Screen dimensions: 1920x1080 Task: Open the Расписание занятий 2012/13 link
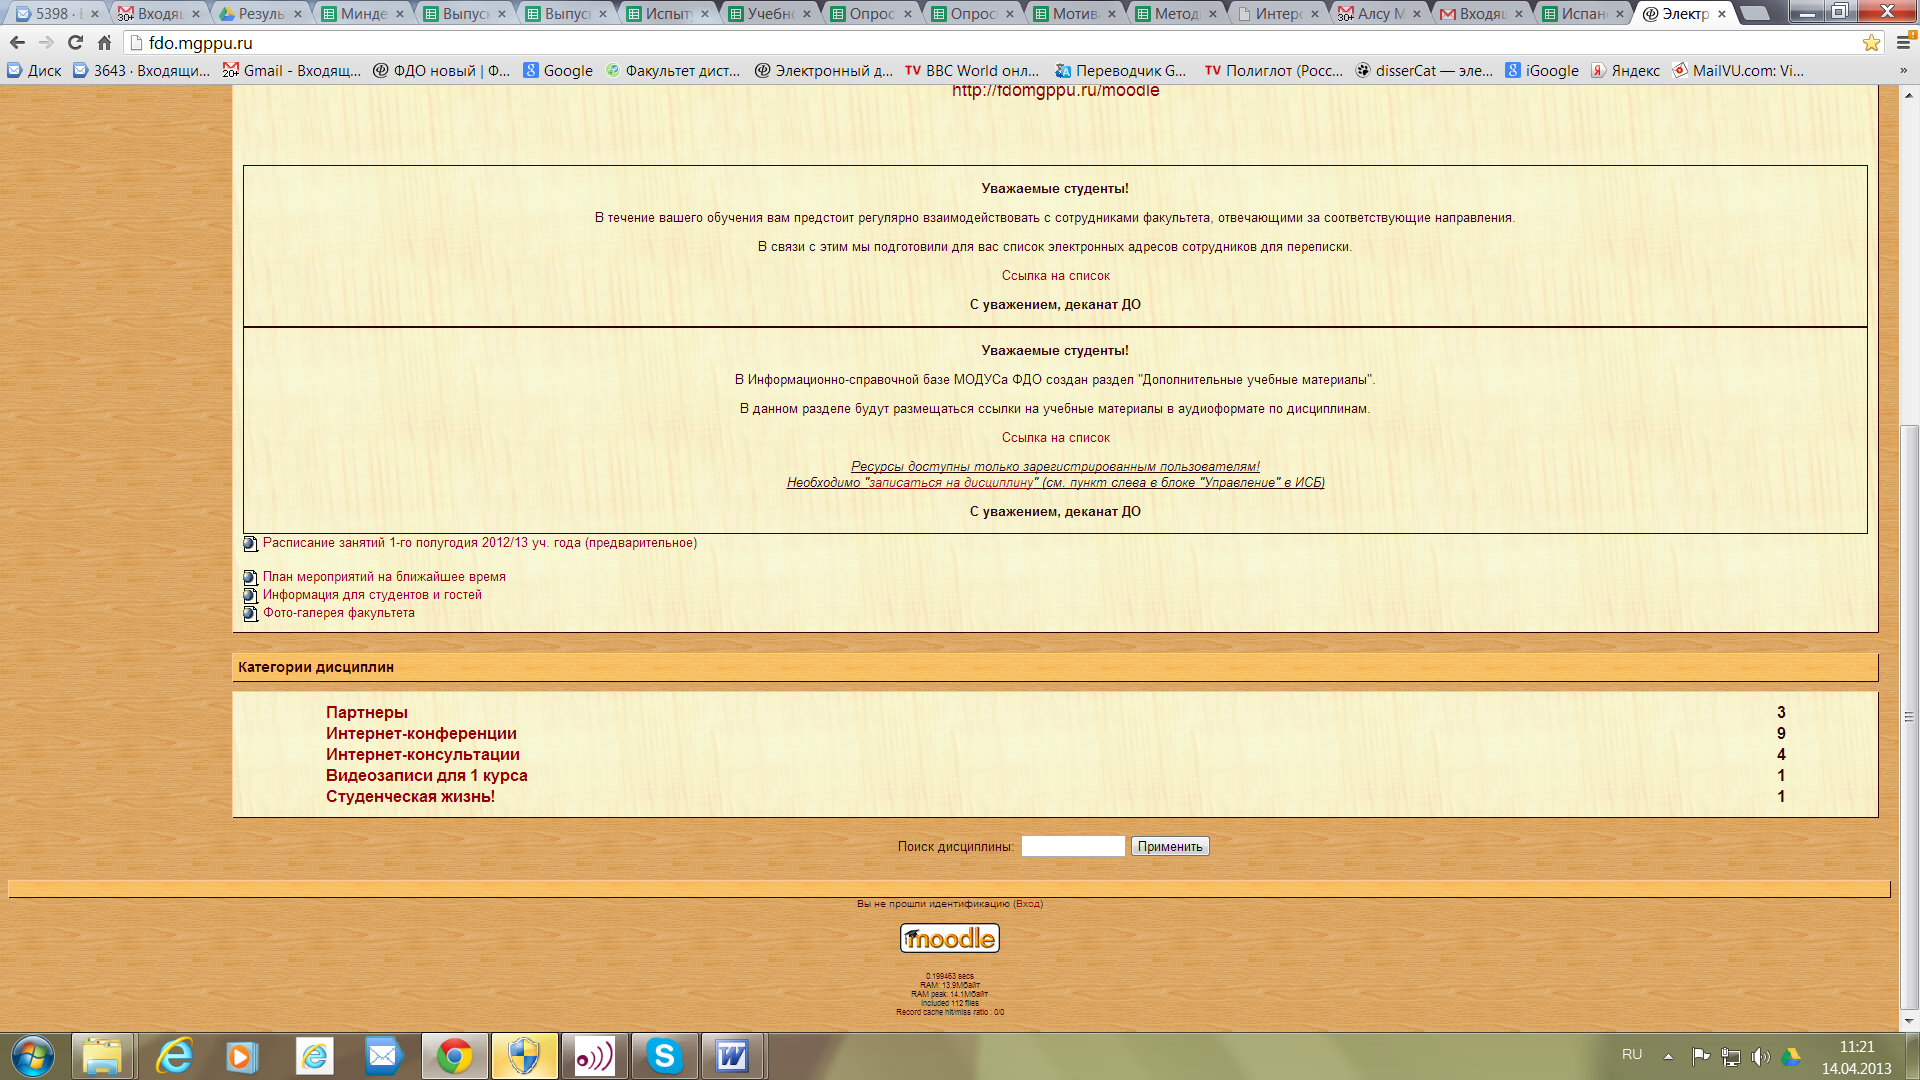(x=480, y=543)
